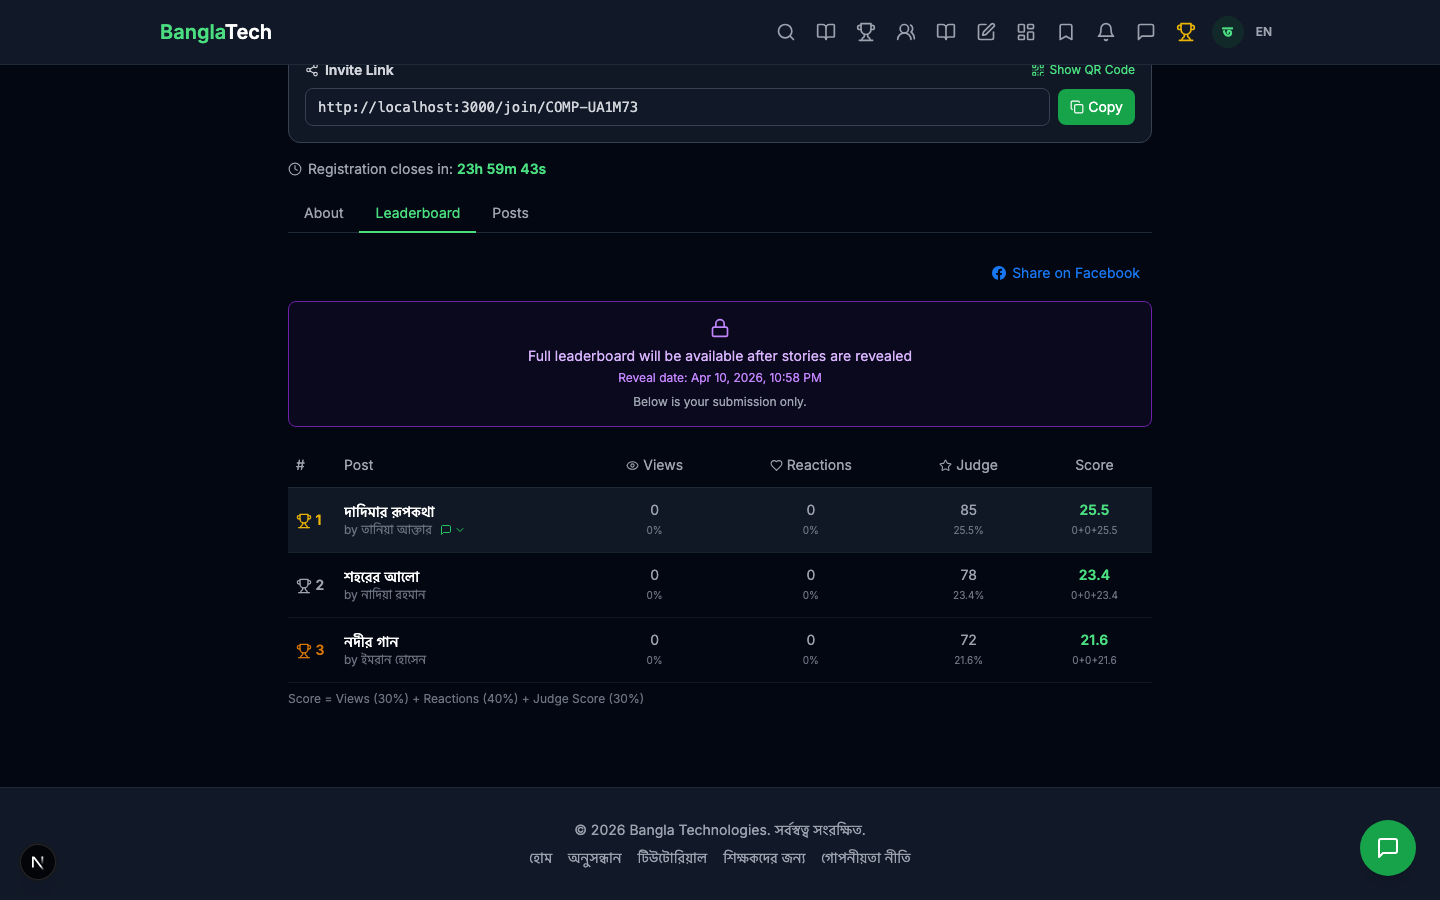Expand the comment dropdown under দাদিমার রূপকথা

click(x=460, y=530)
